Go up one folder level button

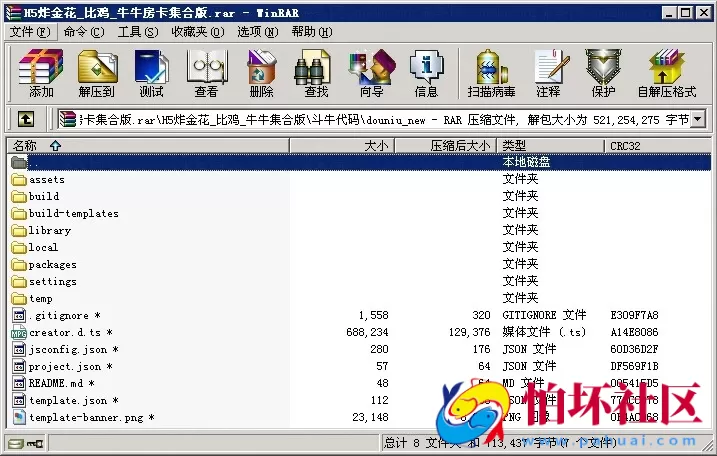[x=26, y=120]
